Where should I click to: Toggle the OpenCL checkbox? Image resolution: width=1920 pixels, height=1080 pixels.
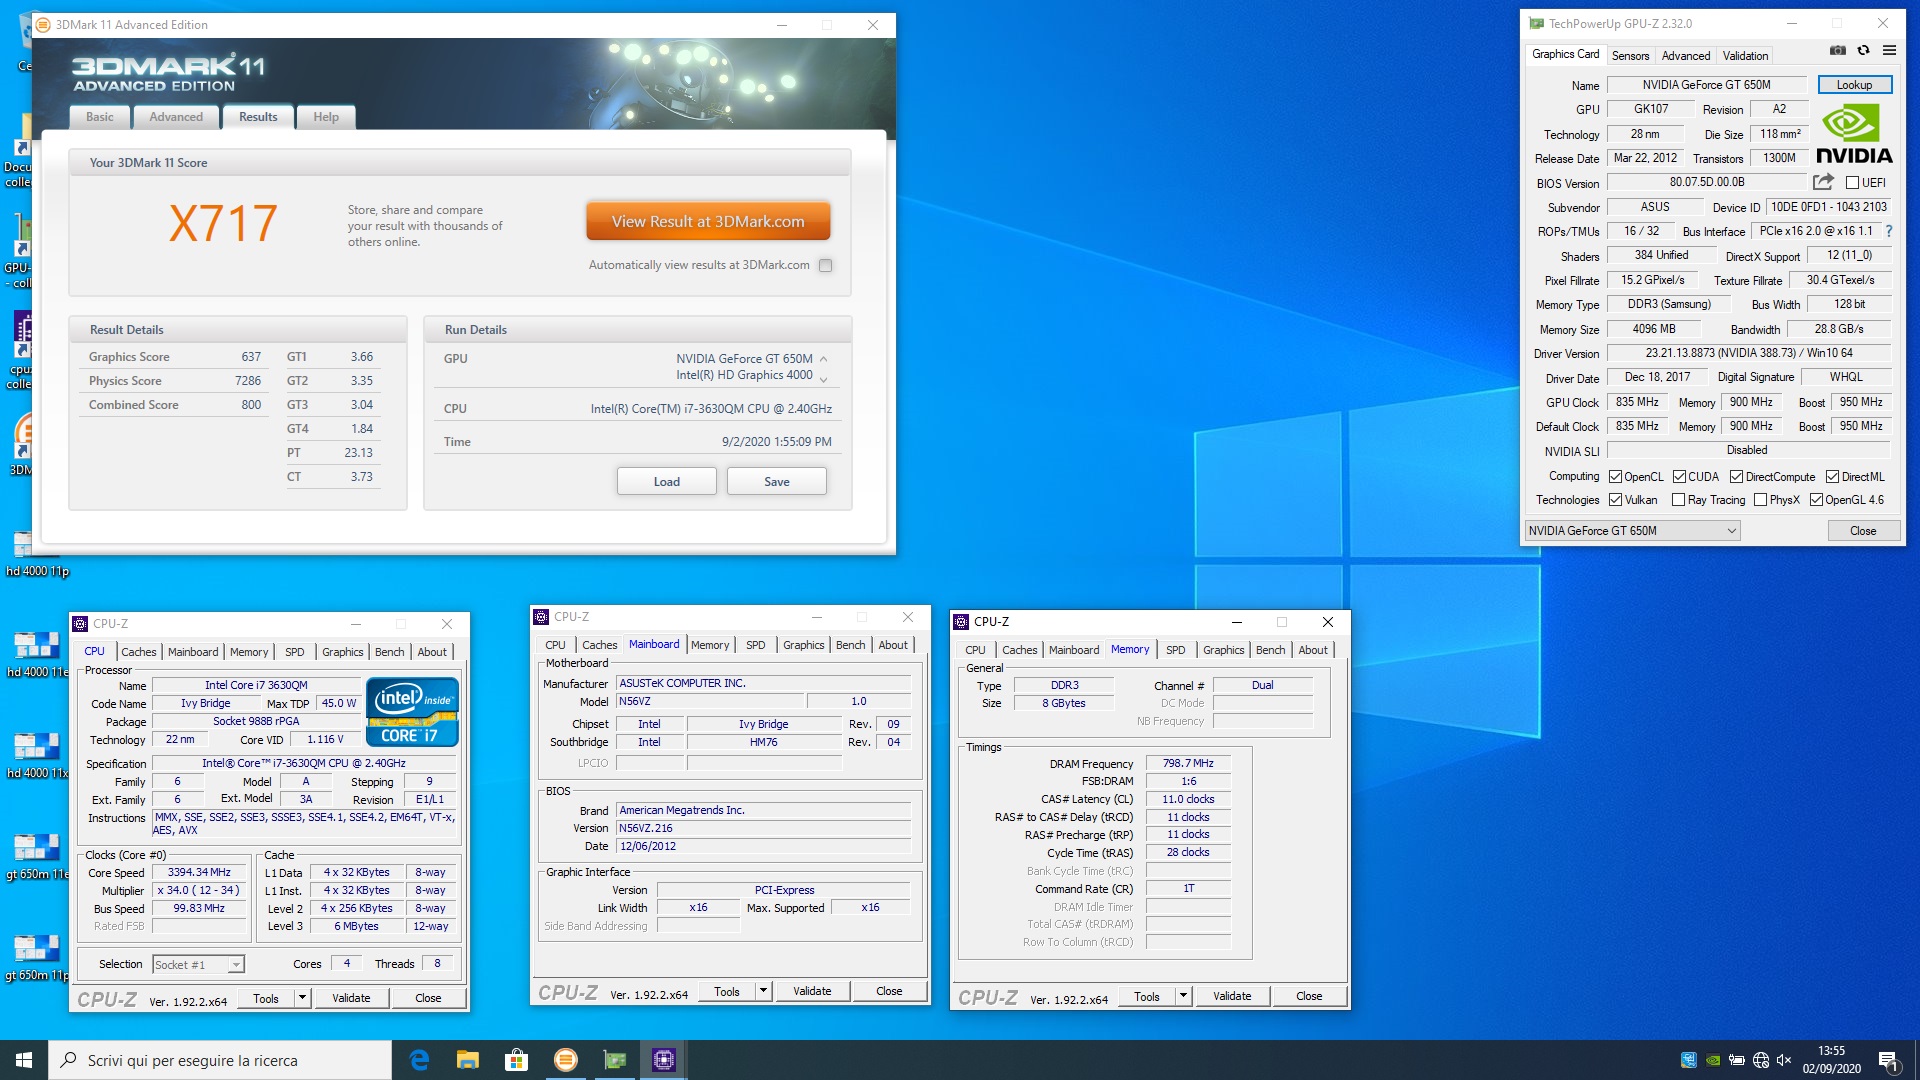pos(1615,477)
